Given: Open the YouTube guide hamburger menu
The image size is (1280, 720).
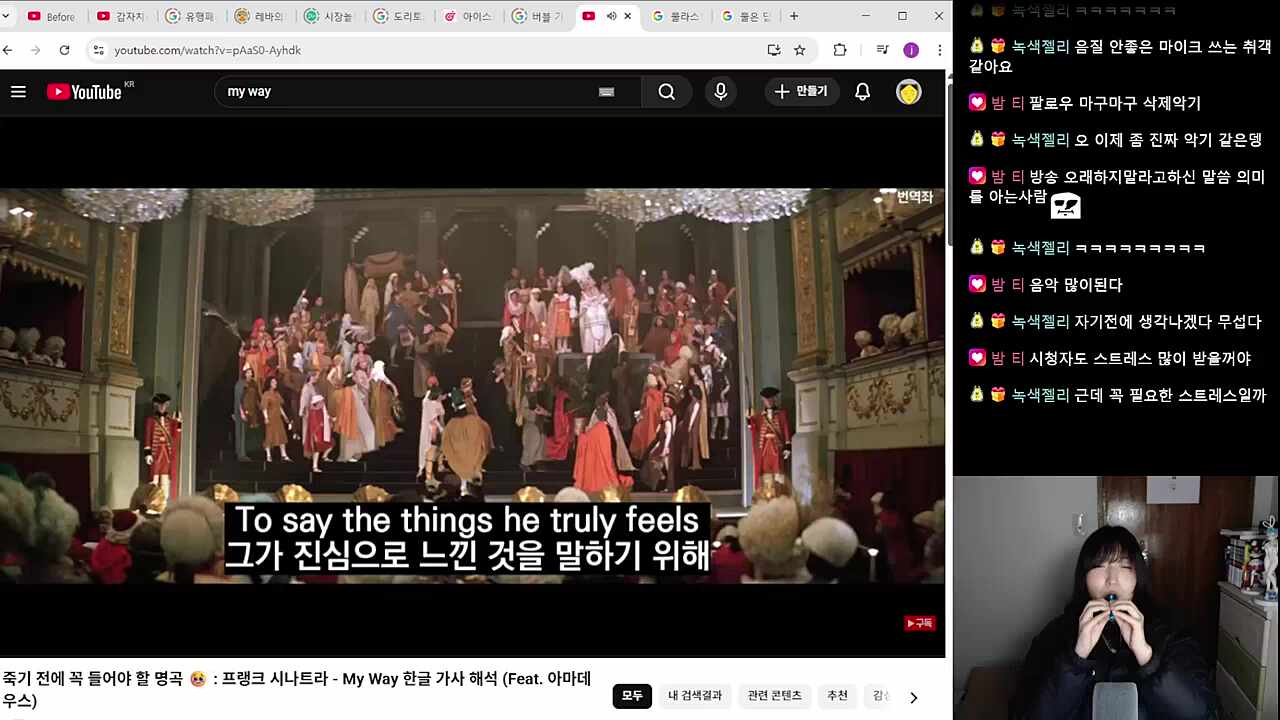Looking at the screenshot, I should [x=18, y=92].
